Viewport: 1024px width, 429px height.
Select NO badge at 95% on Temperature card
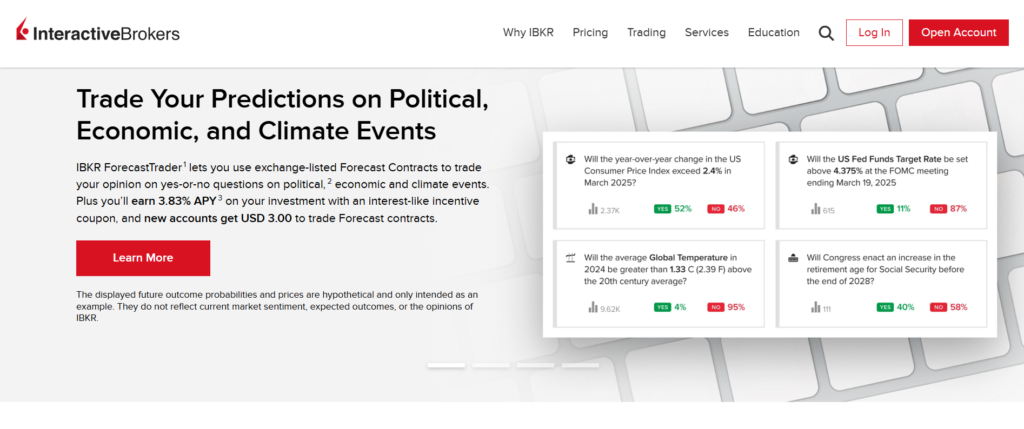(715, 307)
